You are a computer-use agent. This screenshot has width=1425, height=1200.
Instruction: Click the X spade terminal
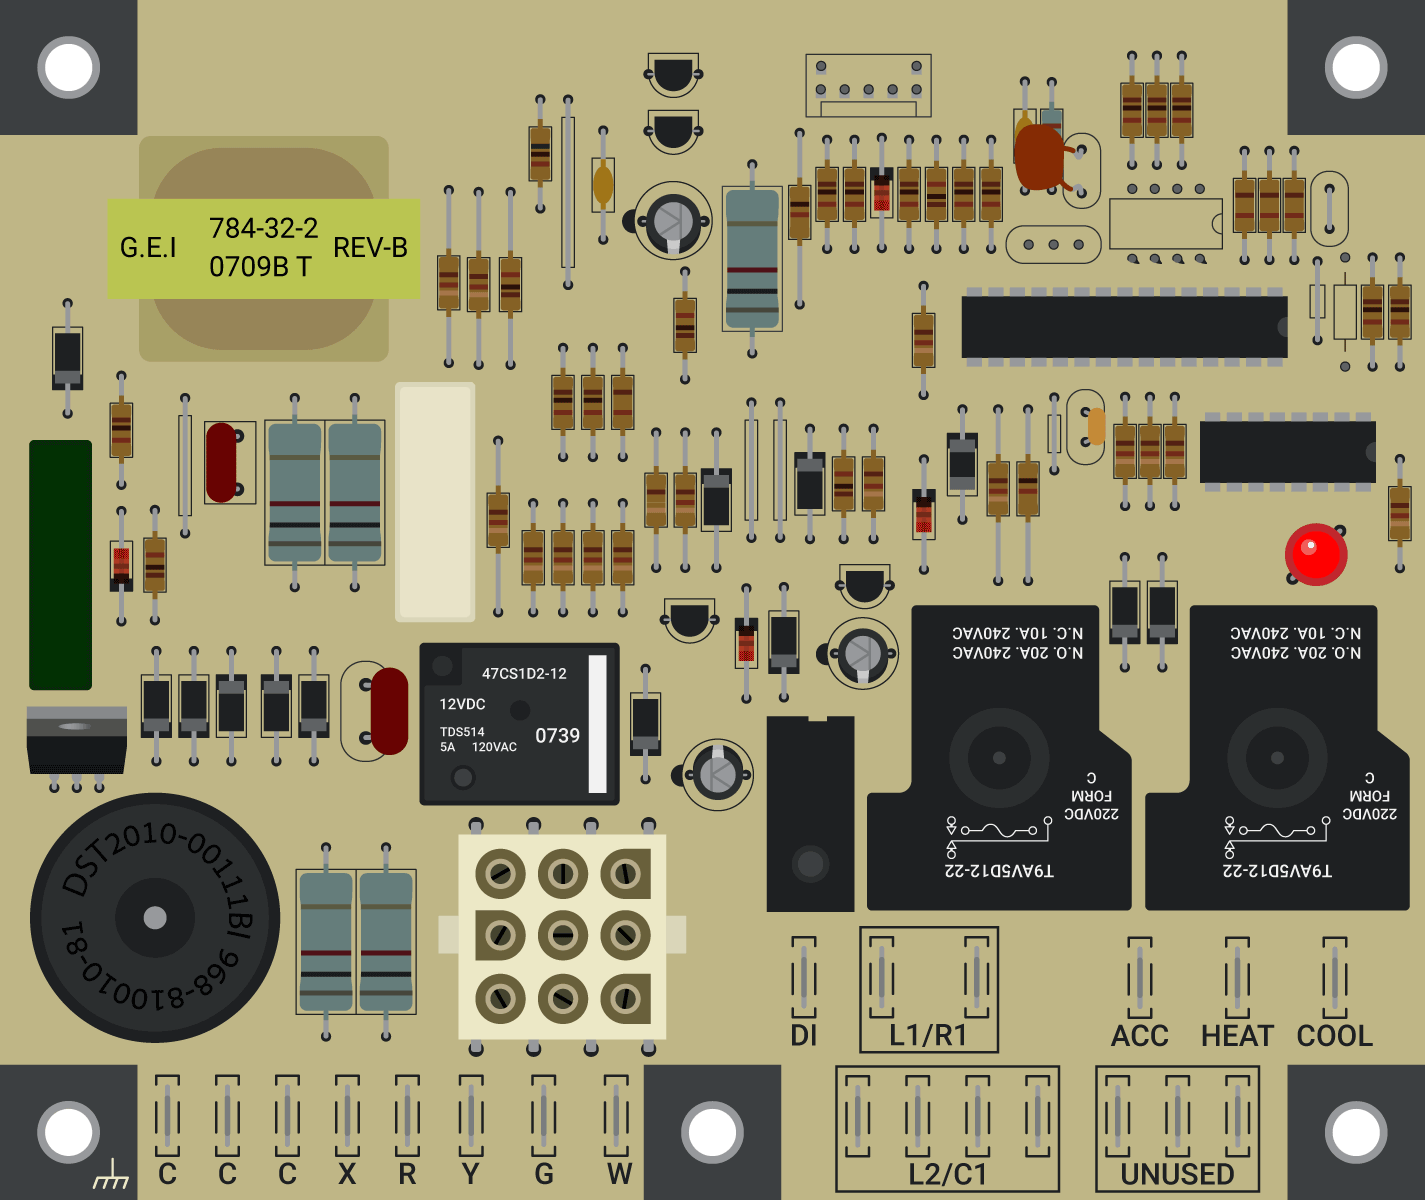[x=347, y=1115]
